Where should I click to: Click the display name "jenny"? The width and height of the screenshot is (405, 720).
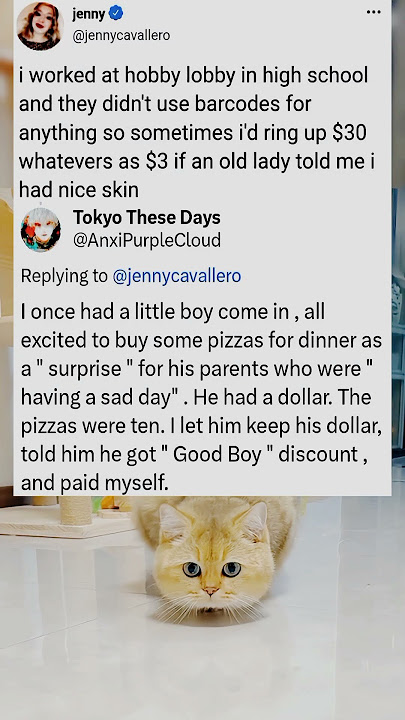click(90, 14)
